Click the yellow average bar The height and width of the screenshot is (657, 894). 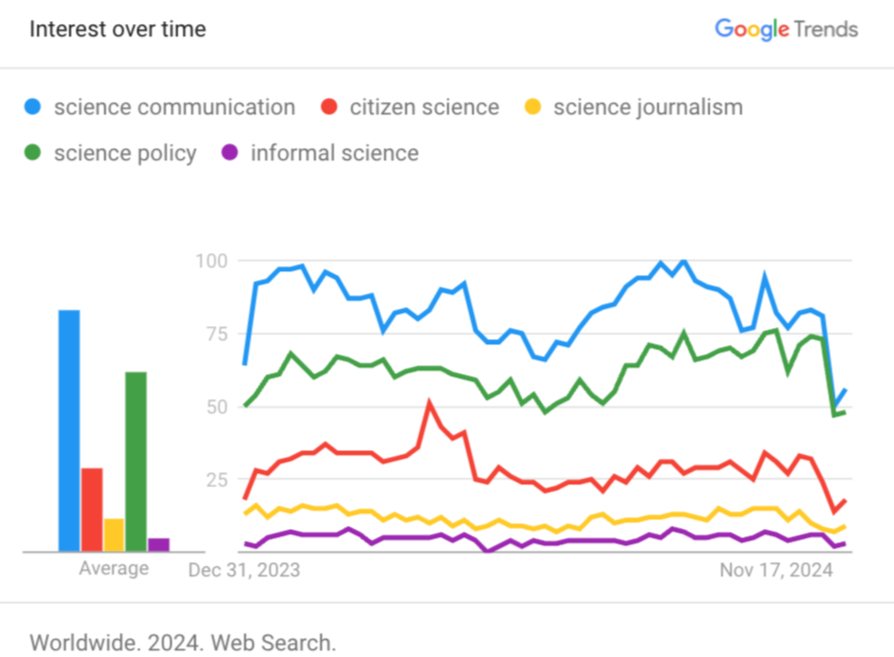114,534
